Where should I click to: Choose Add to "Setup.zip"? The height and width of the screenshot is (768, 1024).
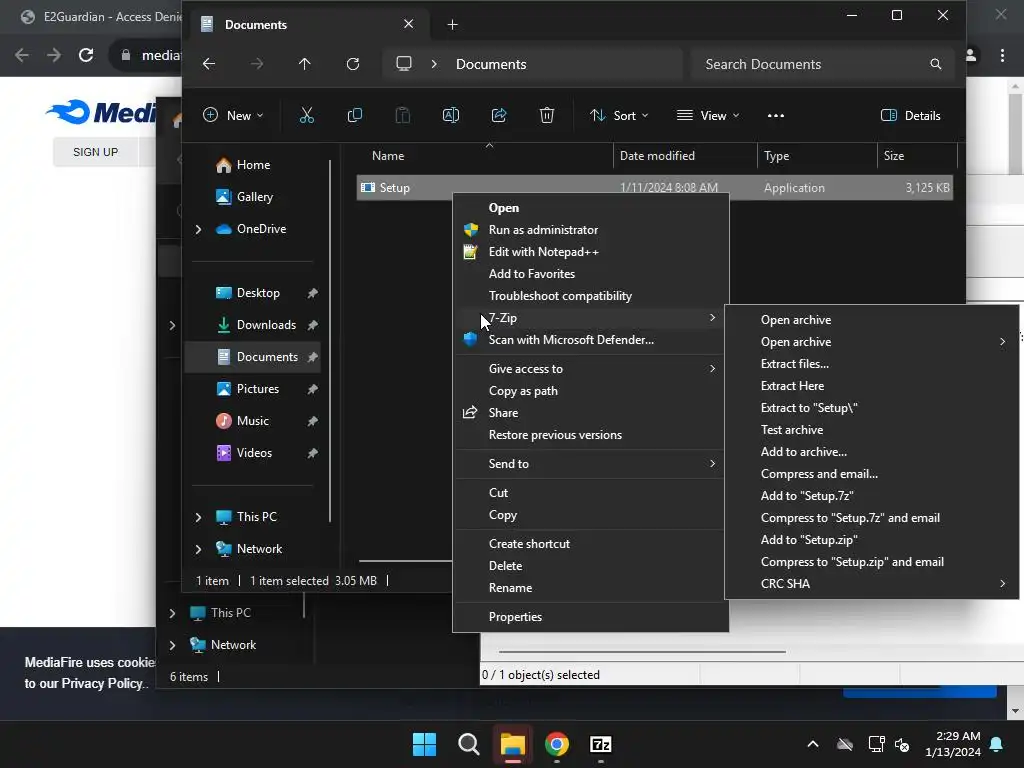coord(872,540)
